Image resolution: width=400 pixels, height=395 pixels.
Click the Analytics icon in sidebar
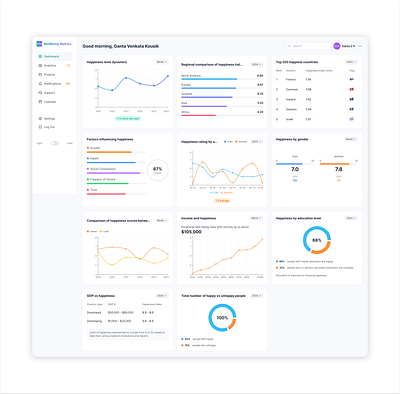[x=40, y=66]
